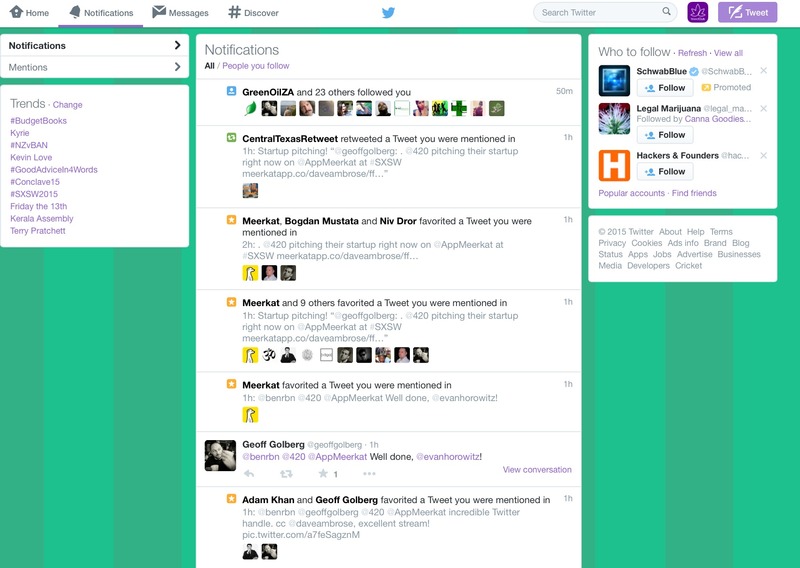The image size is (800, 568).
Task: Click View conversation link
Action: click(537, 470)
